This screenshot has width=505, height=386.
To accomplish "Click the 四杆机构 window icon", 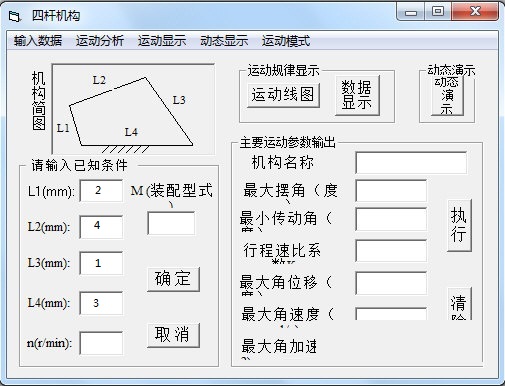I will point(15,16).
